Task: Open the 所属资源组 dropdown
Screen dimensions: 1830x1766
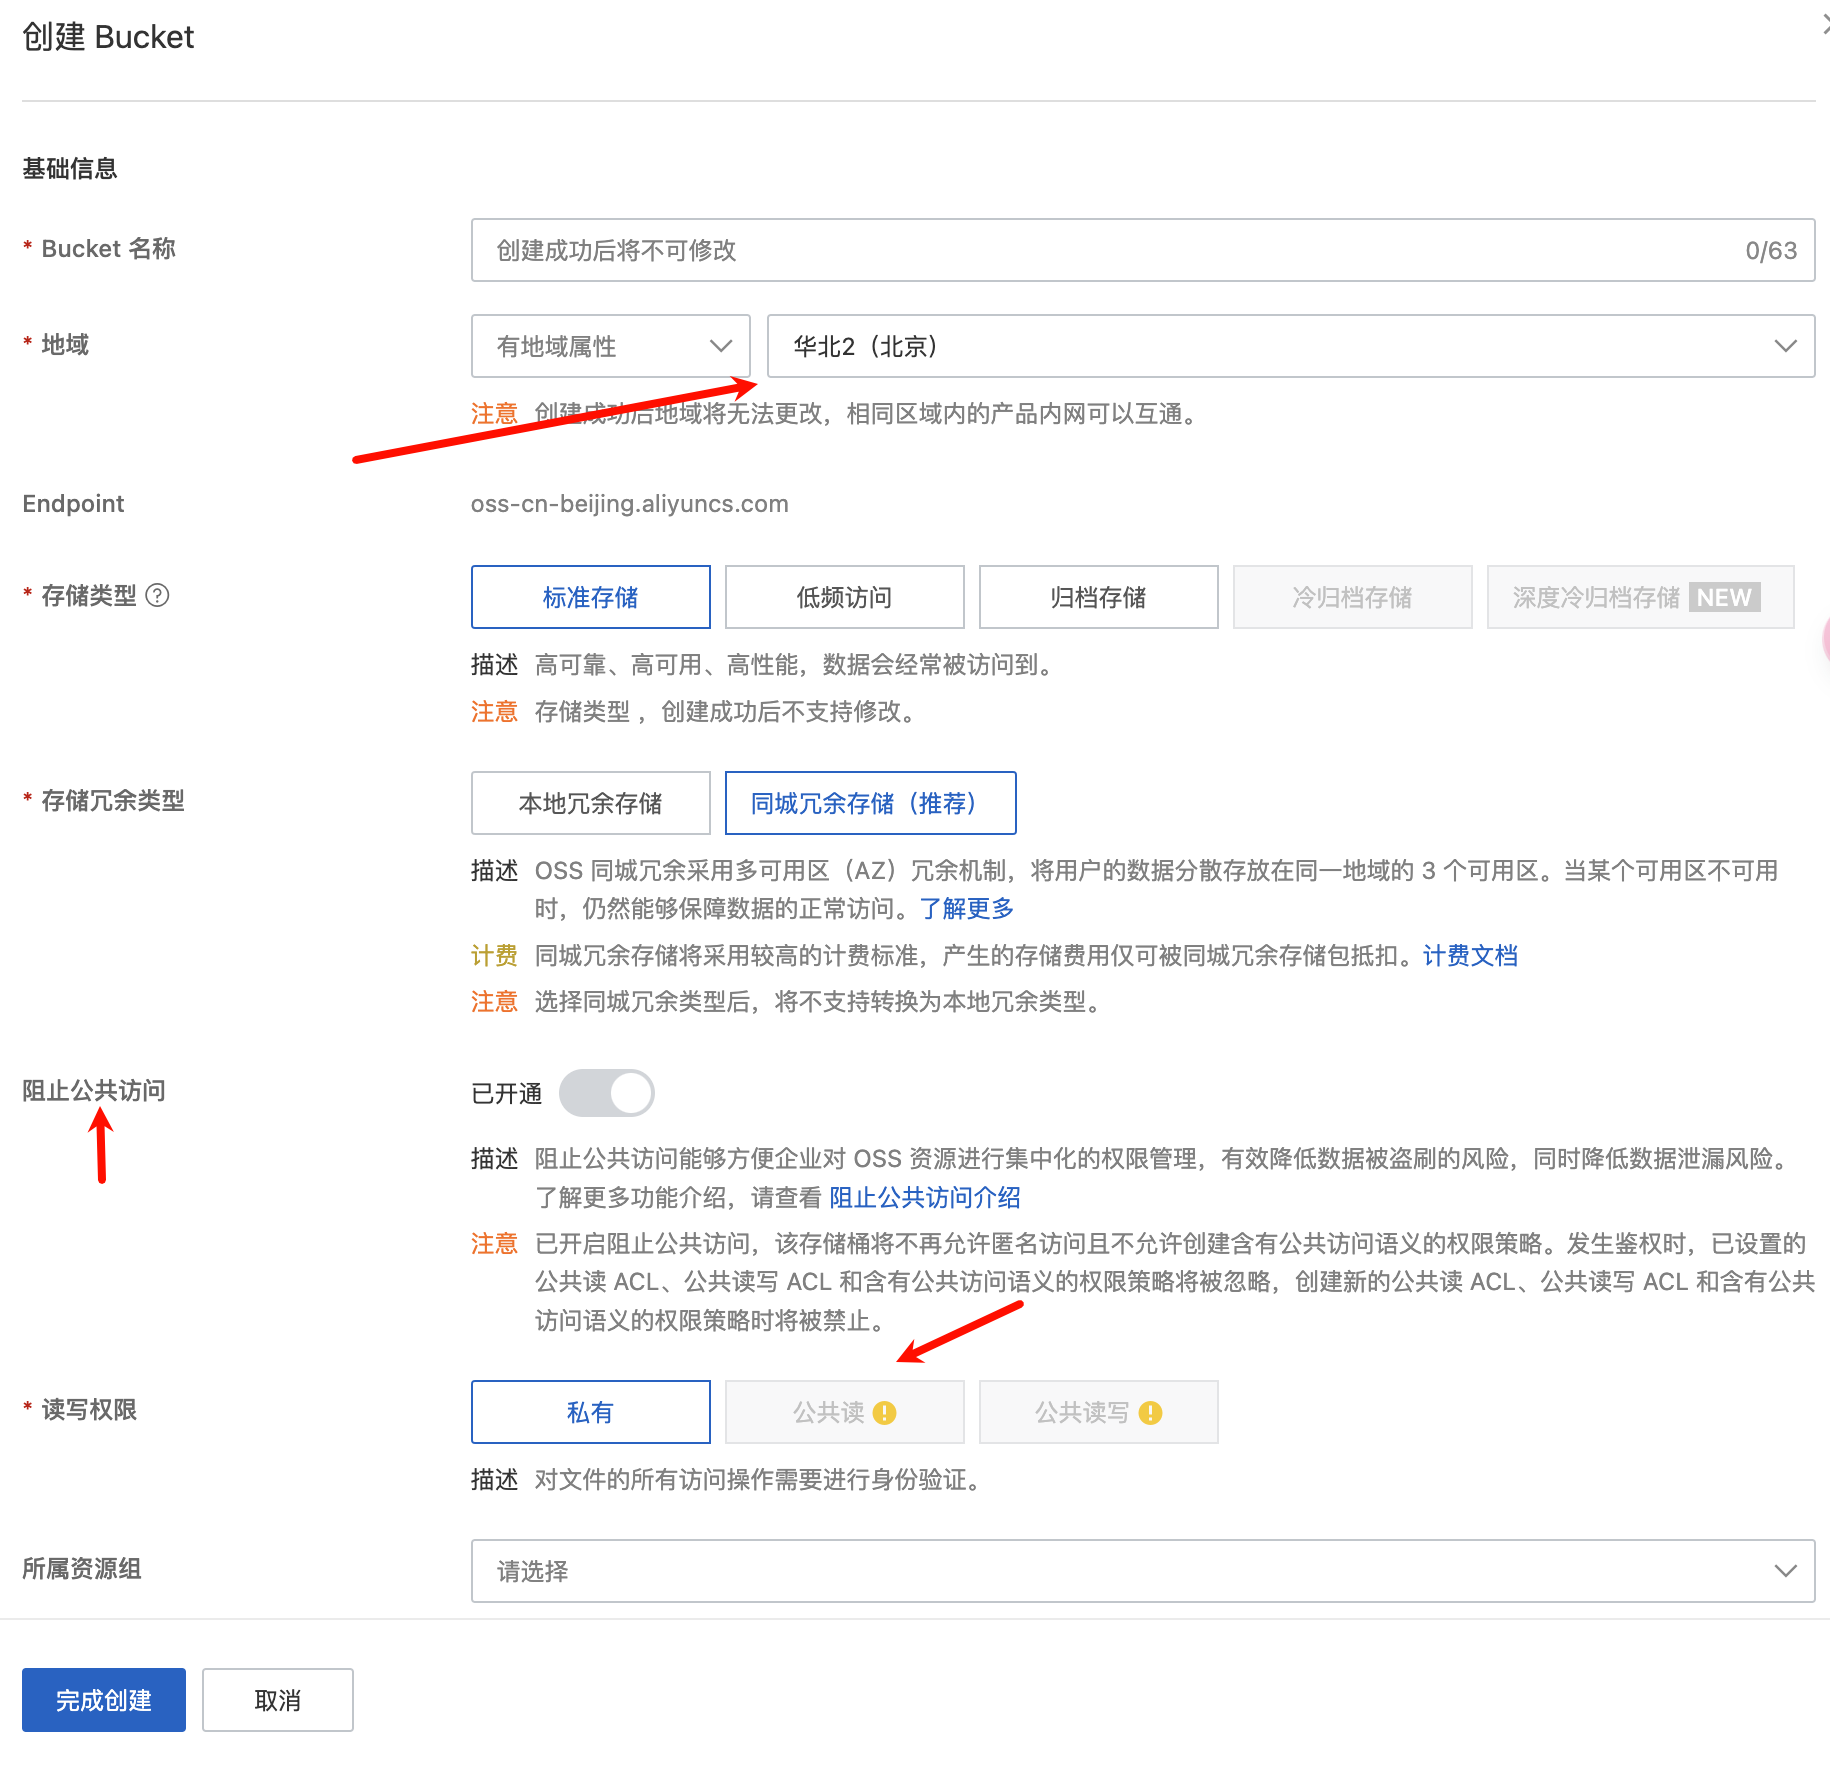Action: tap(1142, 1571)
